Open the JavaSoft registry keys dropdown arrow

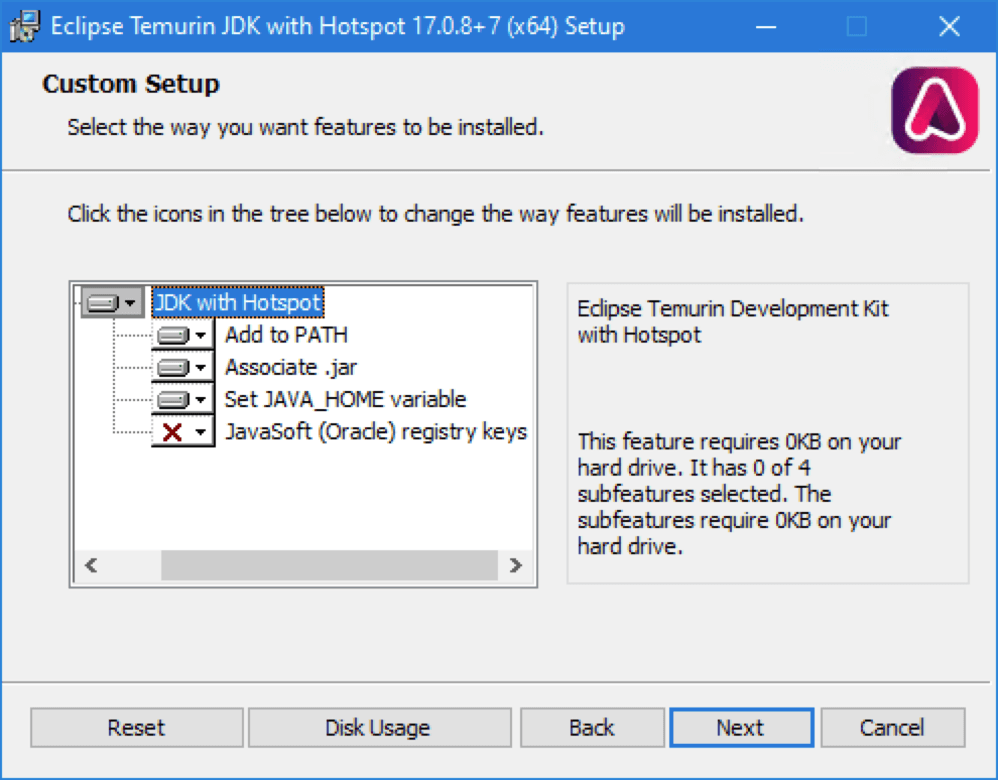coord(200,432)
